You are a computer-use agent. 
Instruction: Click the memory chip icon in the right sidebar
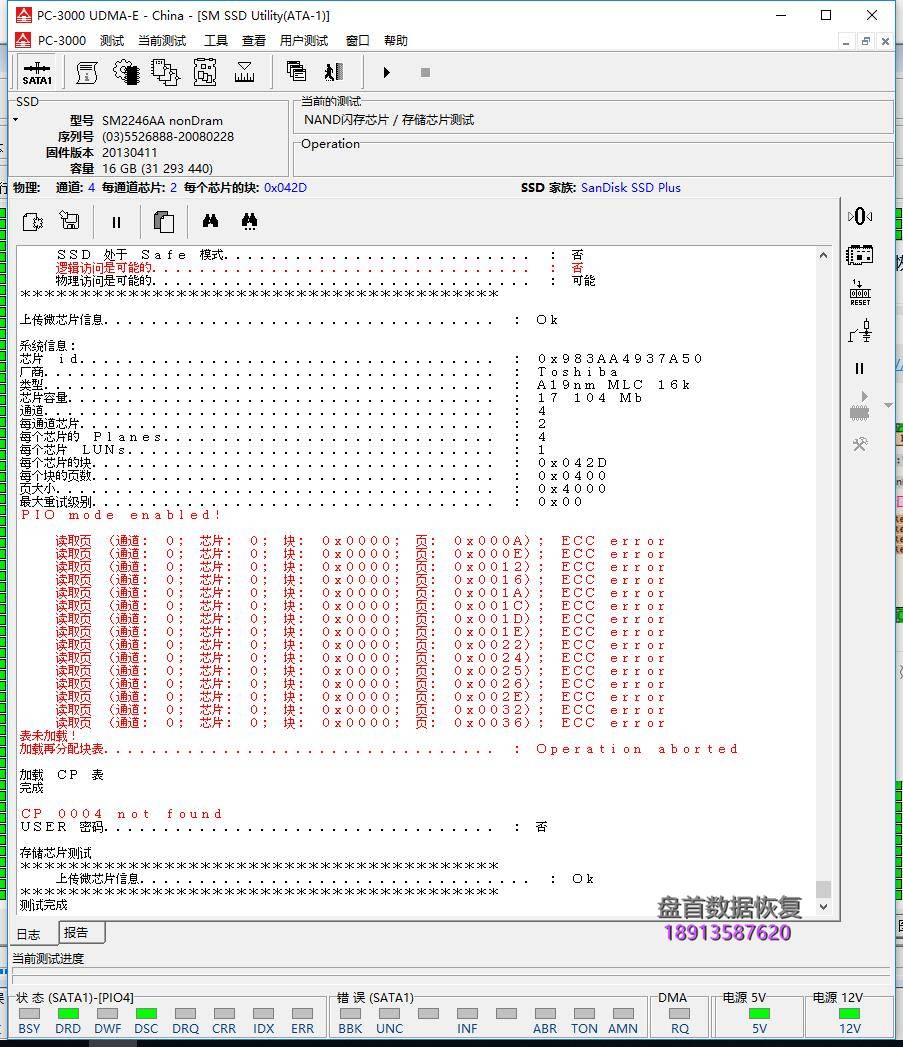pyautogui.click(x=860, y=255)
